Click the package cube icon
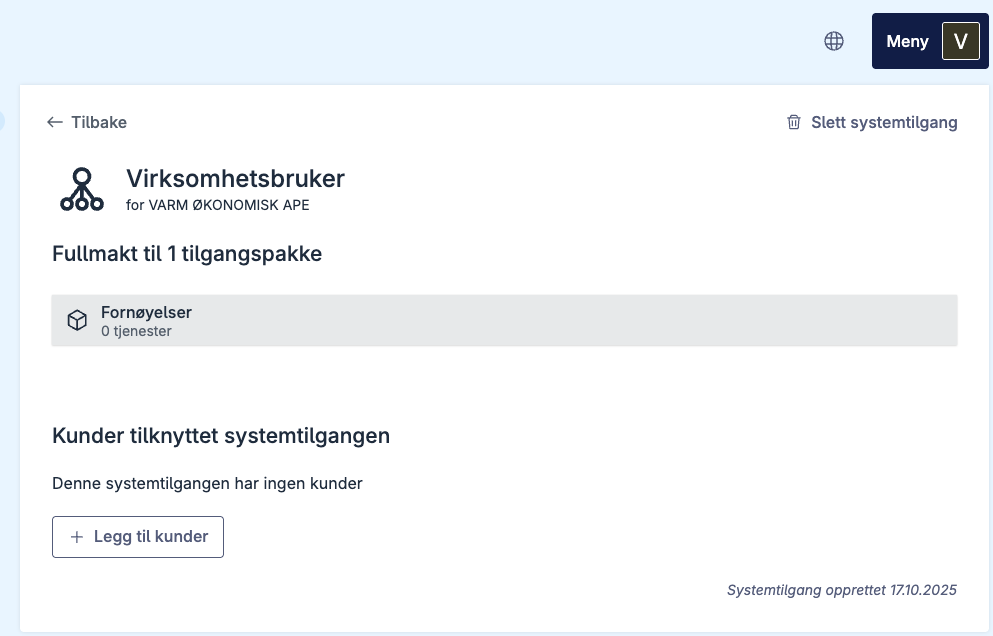993x636 pixels. click(77, 321)
